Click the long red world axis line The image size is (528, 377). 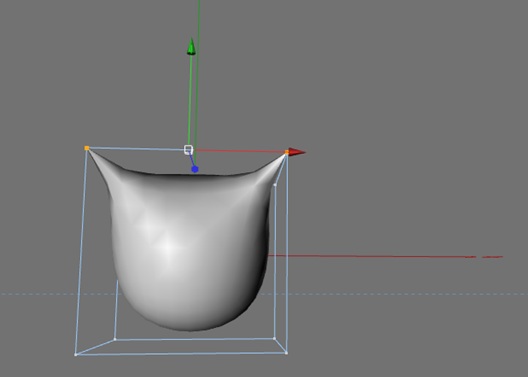(x=384, y=256)
